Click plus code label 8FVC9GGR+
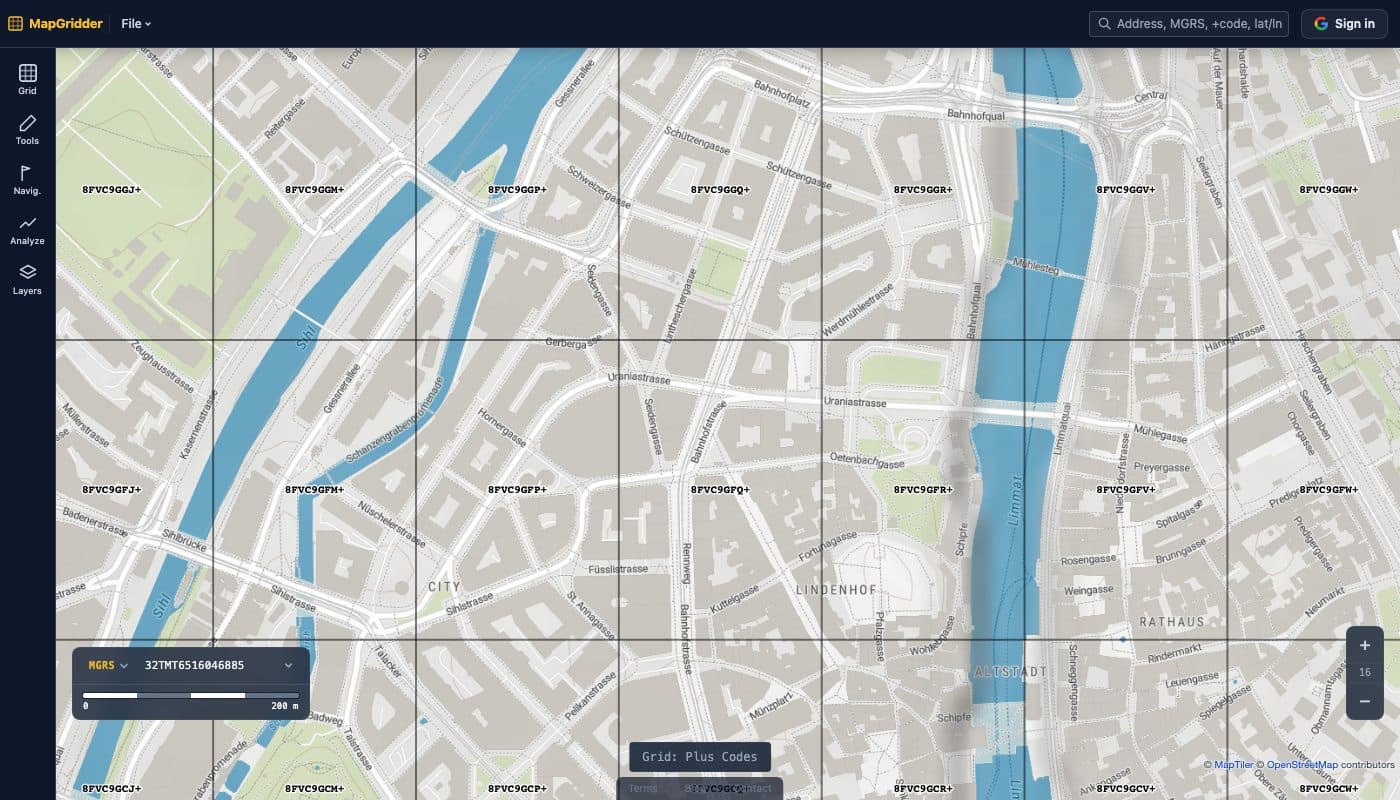Image resolution: width=1400 pixels, height=800 pixels. tap(923, 189)
